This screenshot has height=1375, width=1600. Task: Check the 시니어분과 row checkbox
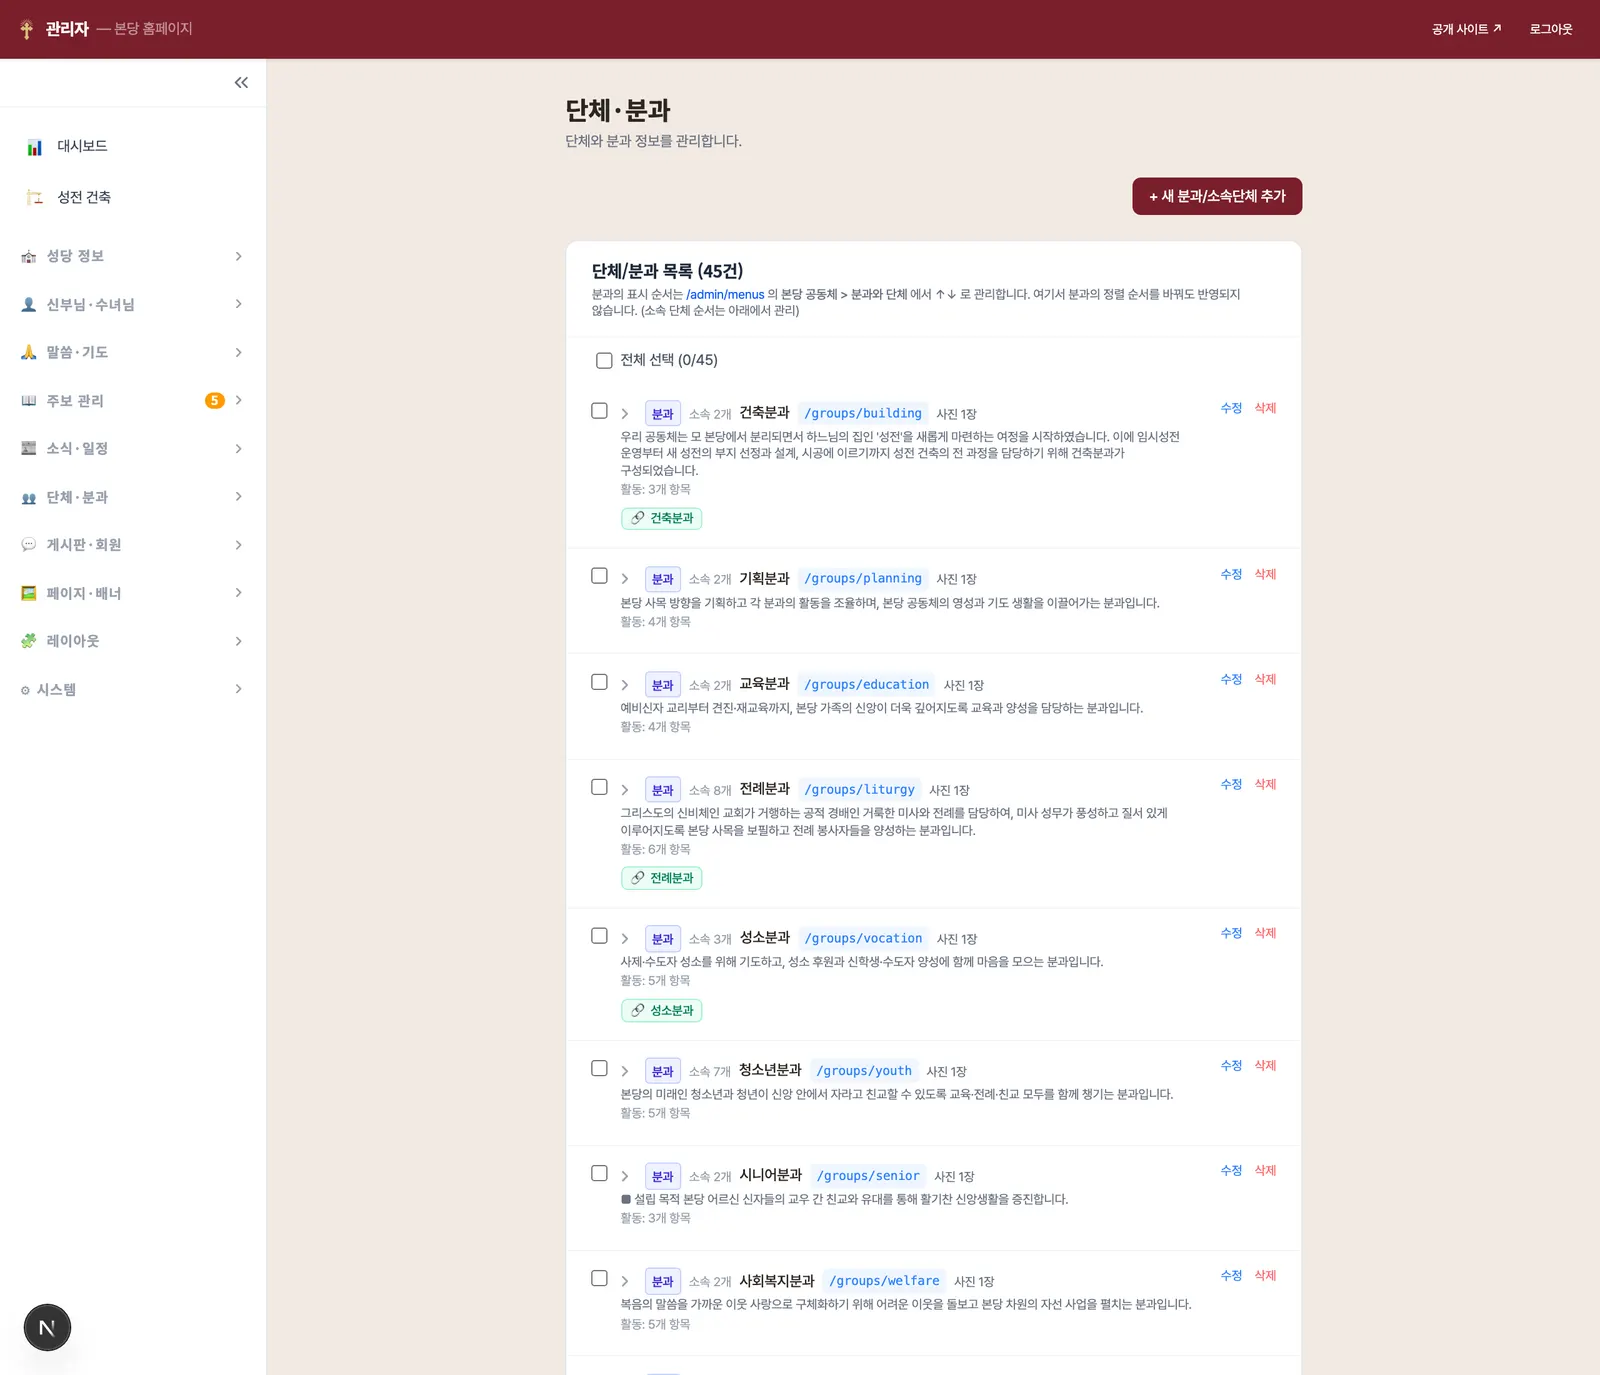(599, 1173)
